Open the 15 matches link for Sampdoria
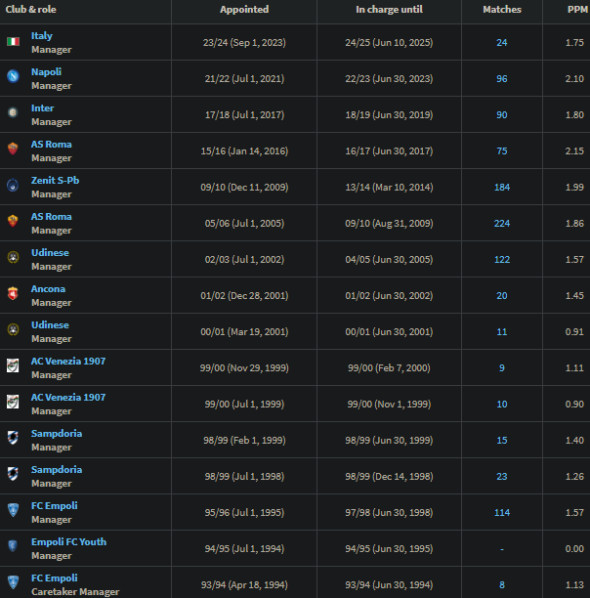590x598 pixels. click(x=502, y=440)
